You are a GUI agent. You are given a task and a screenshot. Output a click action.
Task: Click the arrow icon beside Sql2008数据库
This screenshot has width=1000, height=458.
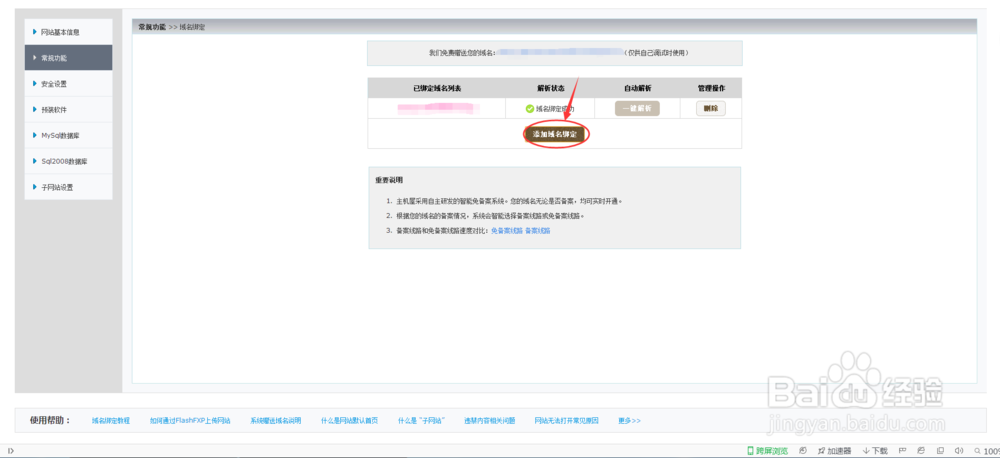click(x=34, y=161)
